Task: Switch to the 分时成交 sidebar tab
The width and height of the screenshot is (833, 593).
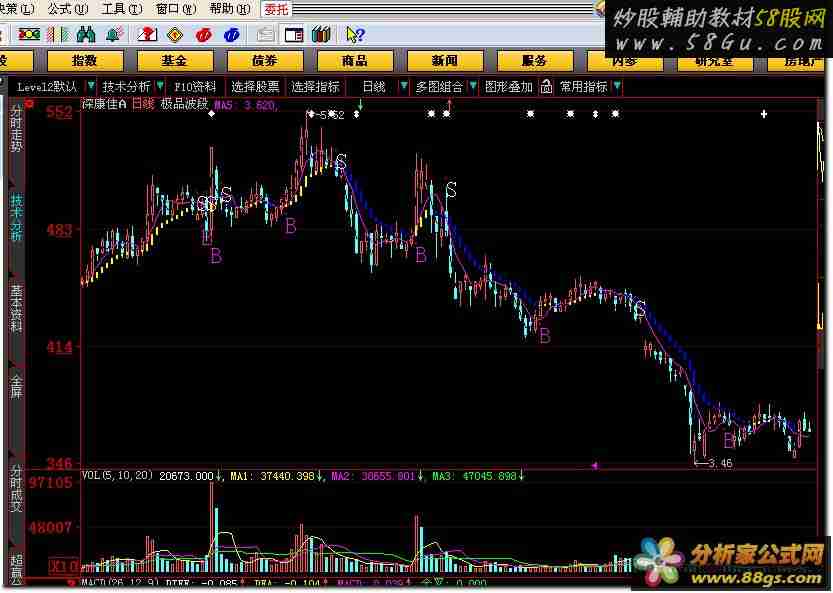Action: (x=16, y=489)
